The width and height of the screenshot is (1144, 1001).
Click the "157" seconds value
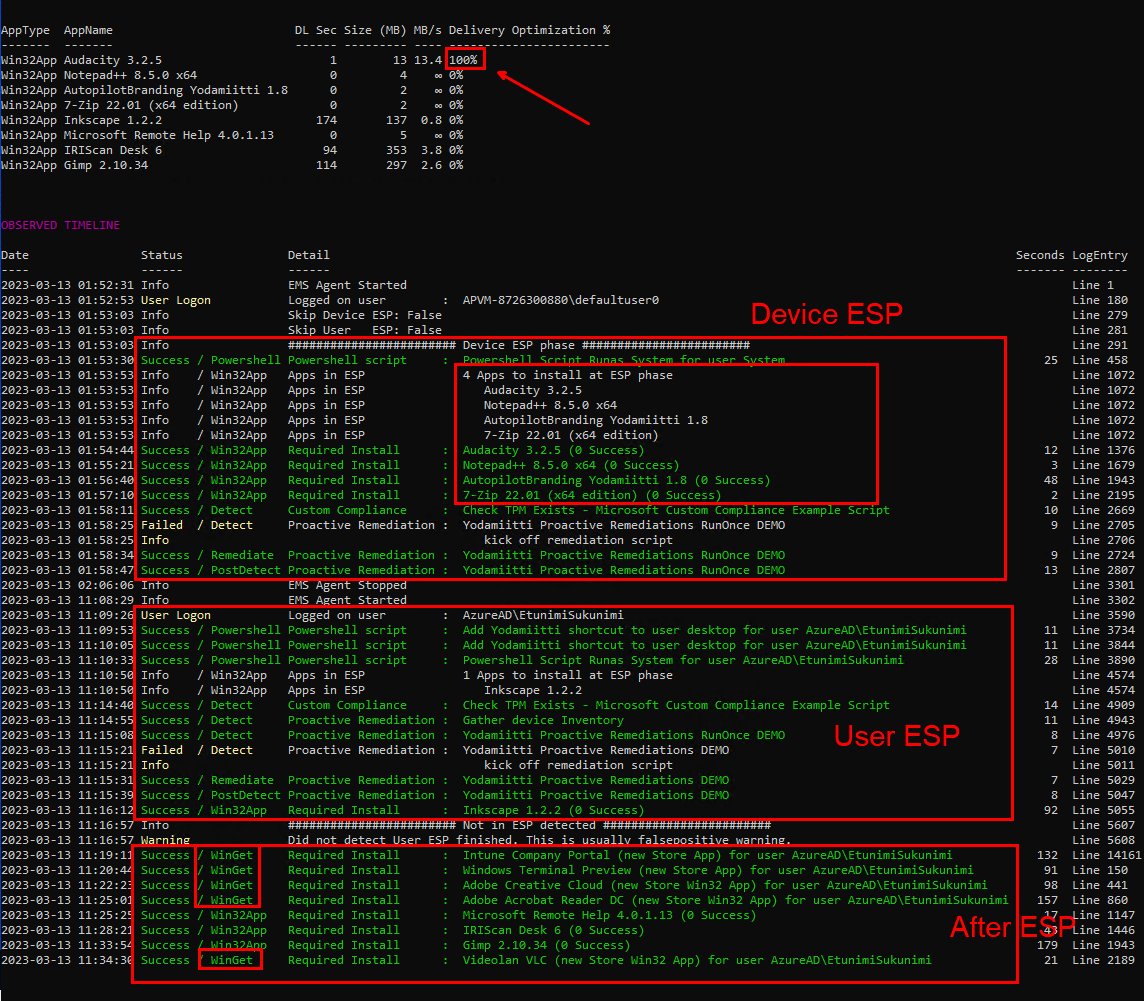(x=1047, y=900)
